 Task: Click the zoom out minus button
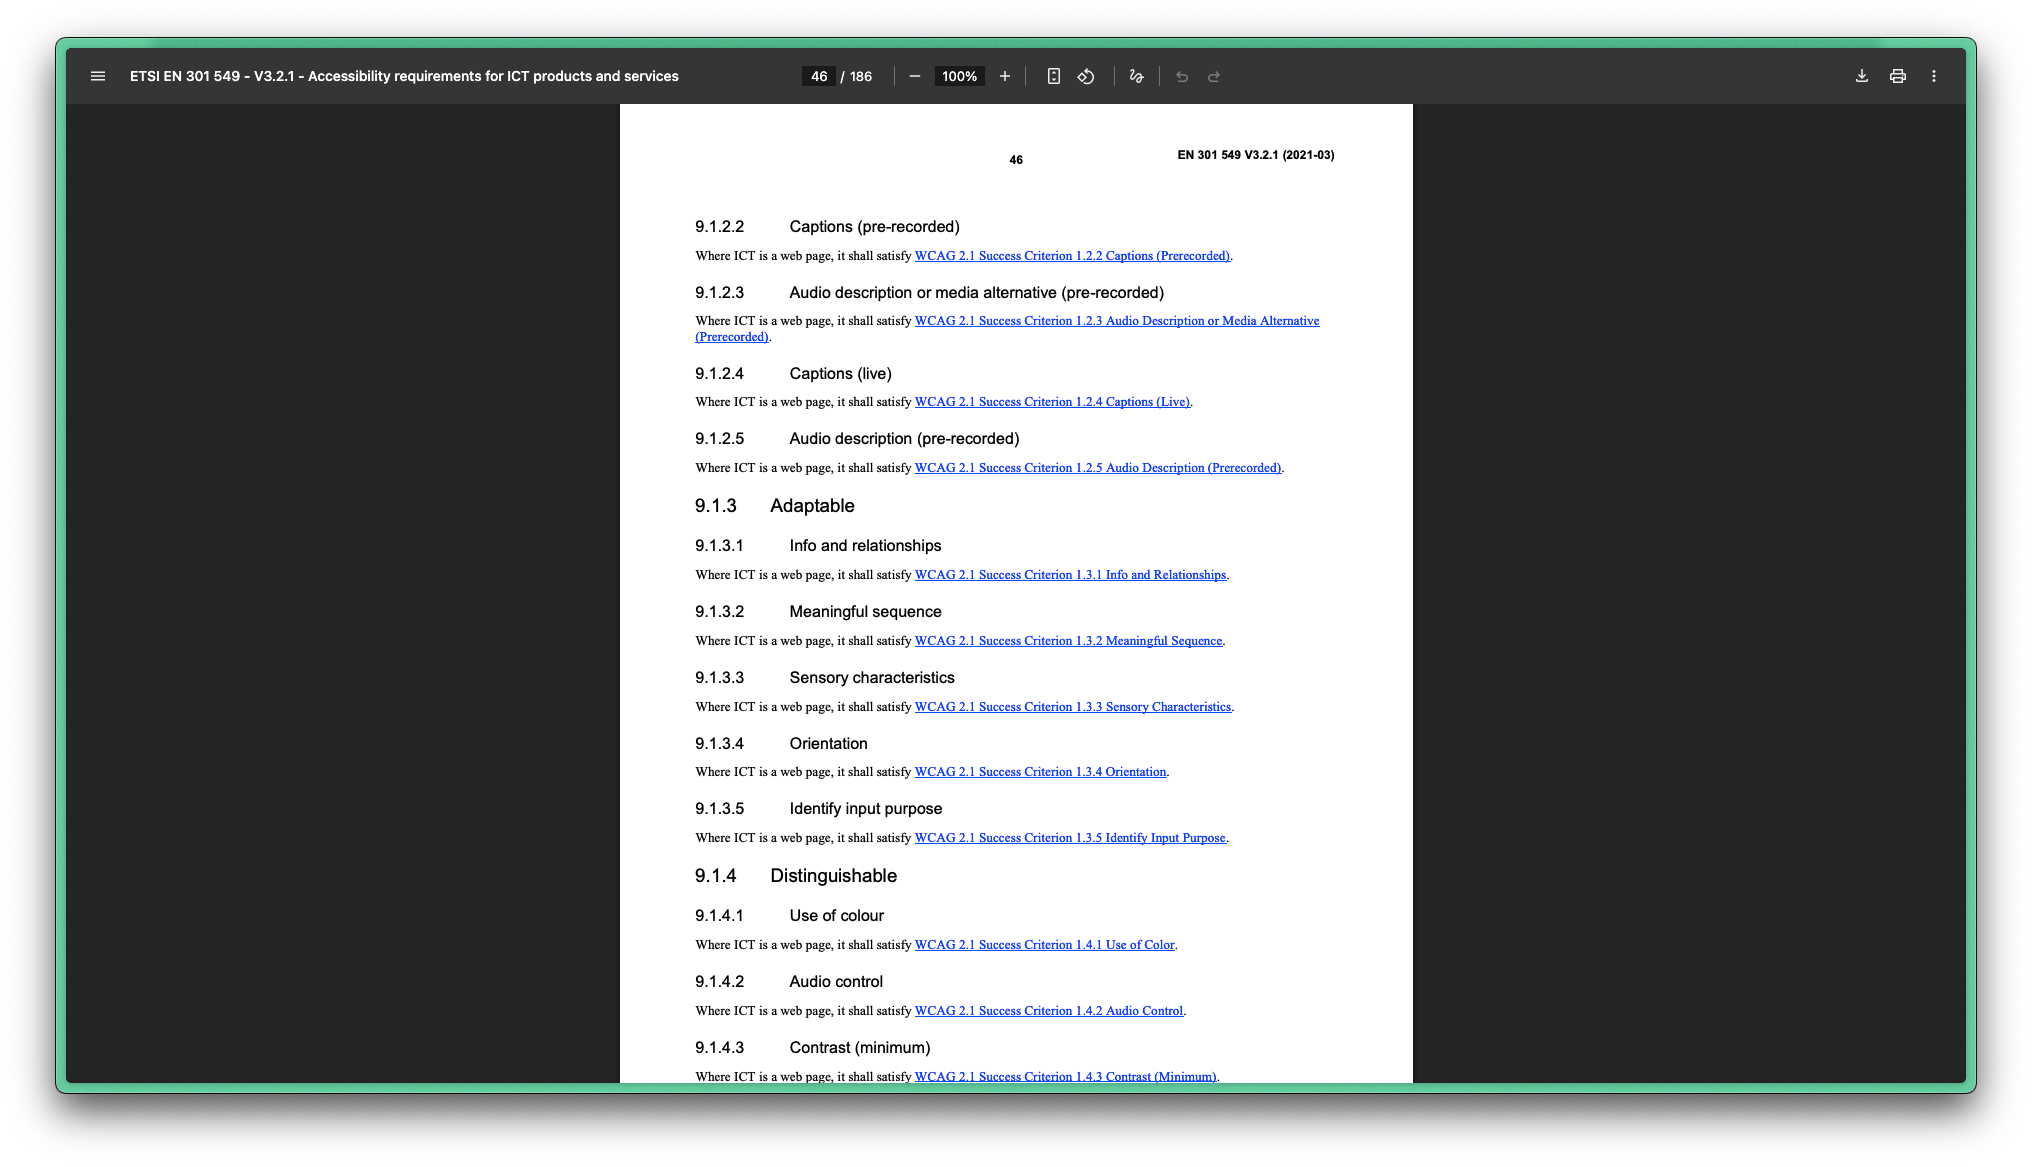pyautogui.click(x=914, y=76)
